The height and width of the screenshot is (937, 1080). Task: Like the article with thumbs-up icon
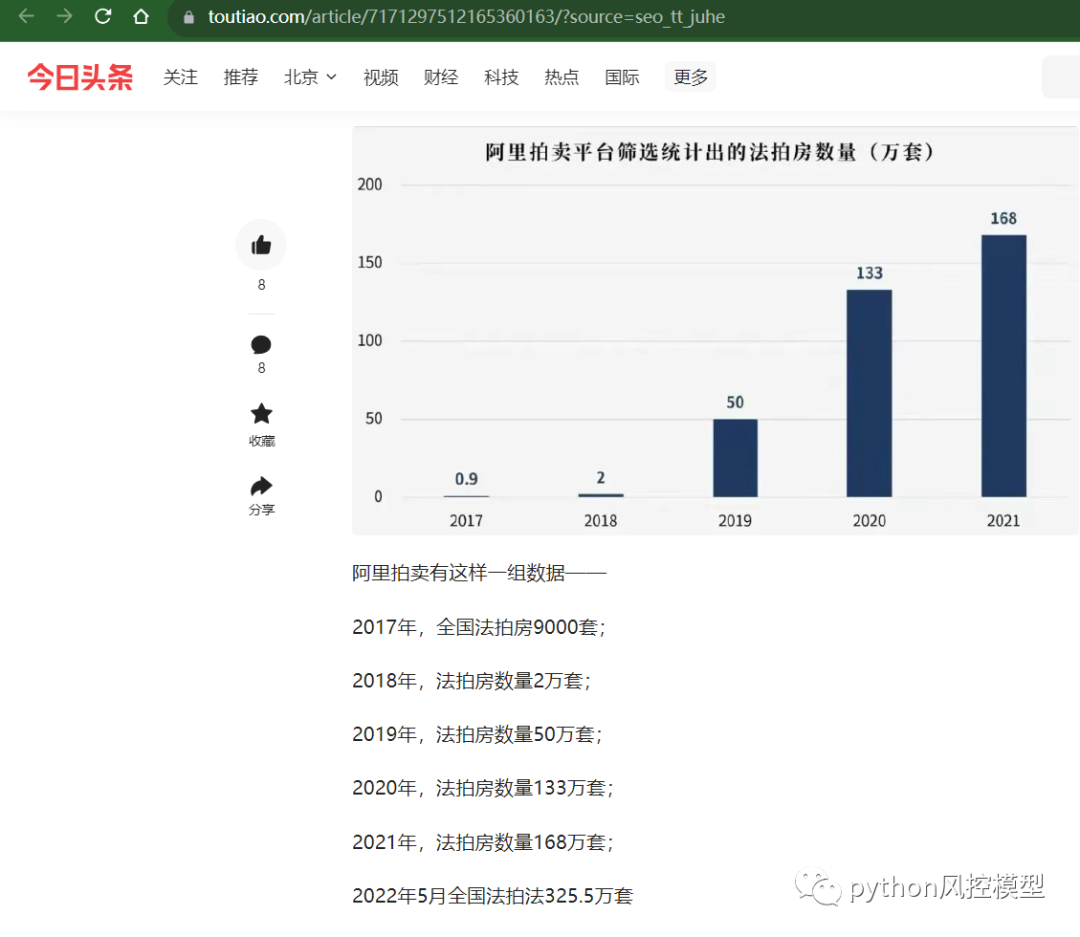pyautogui.click(x=261, y=245)
